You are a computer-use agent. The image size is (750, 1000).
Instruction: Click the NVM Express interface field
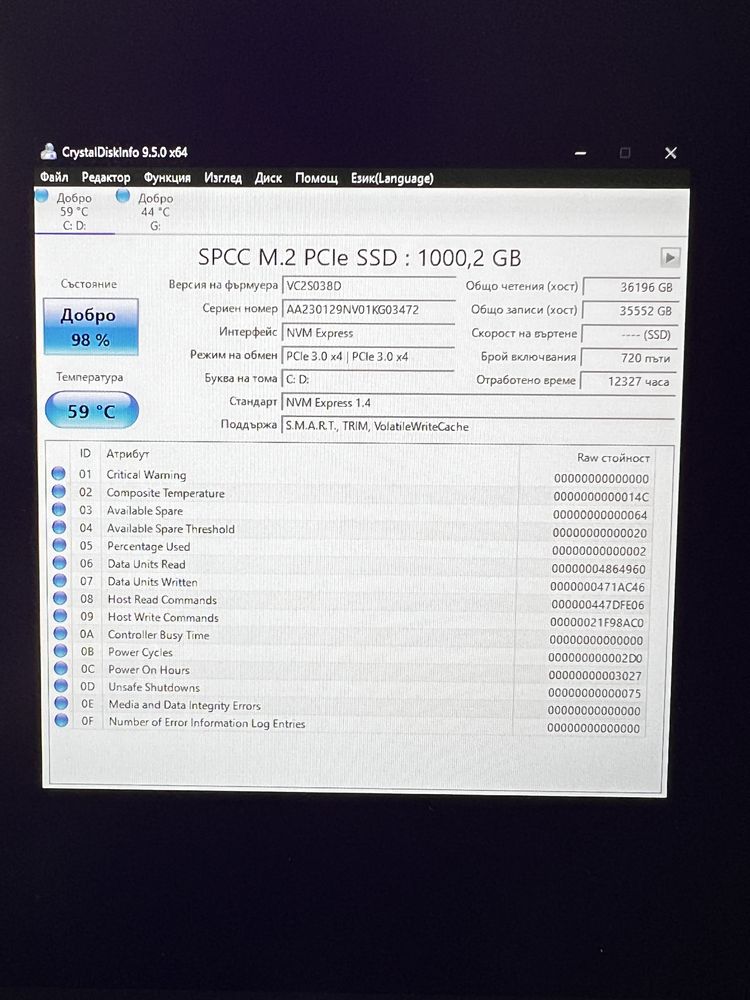[369, 333]
